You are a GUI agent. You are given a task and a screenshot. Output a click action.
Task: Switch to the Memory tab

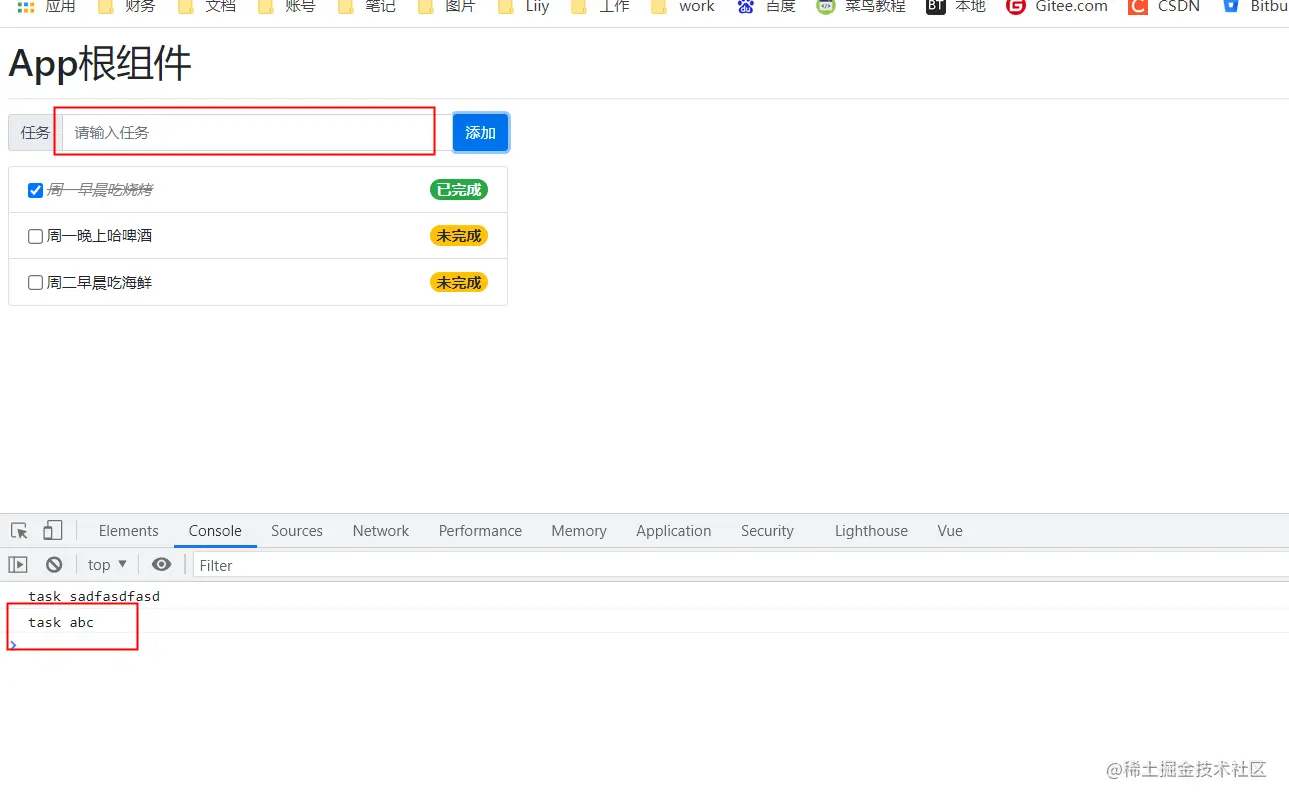[579, 531]
